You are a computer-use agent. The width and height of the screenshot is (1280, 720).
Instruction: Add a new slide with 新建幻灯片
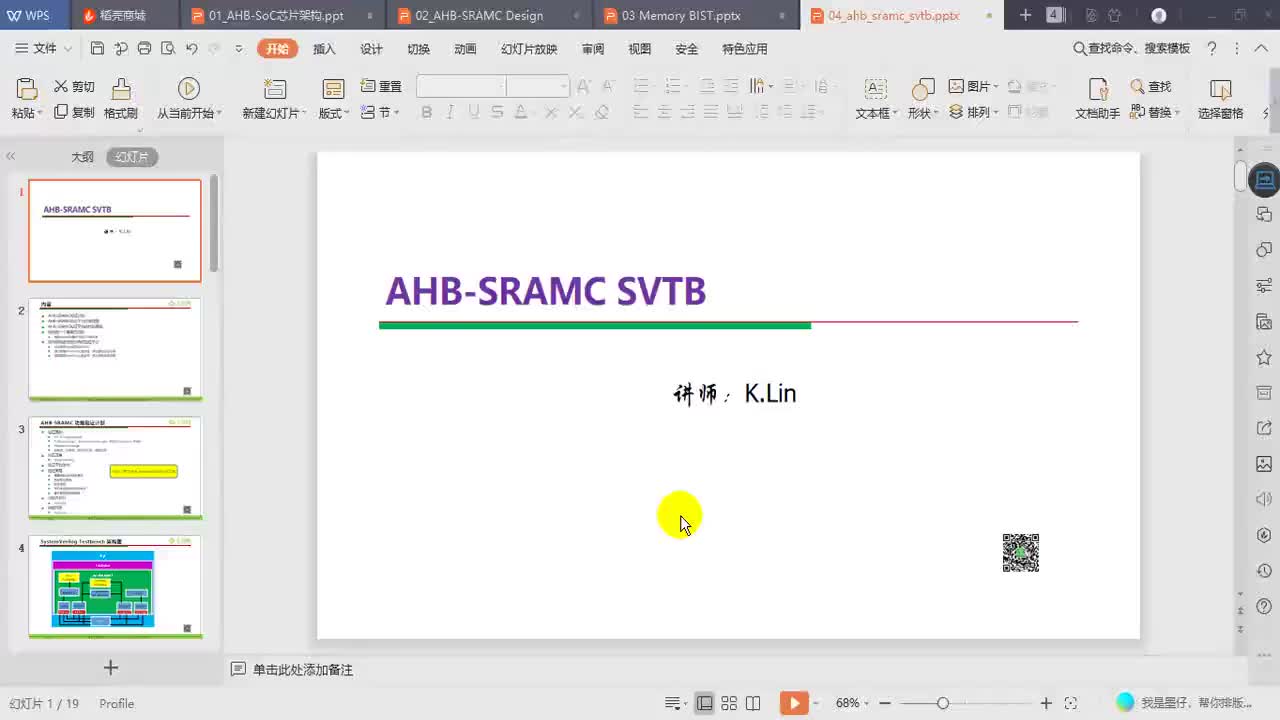274,99
